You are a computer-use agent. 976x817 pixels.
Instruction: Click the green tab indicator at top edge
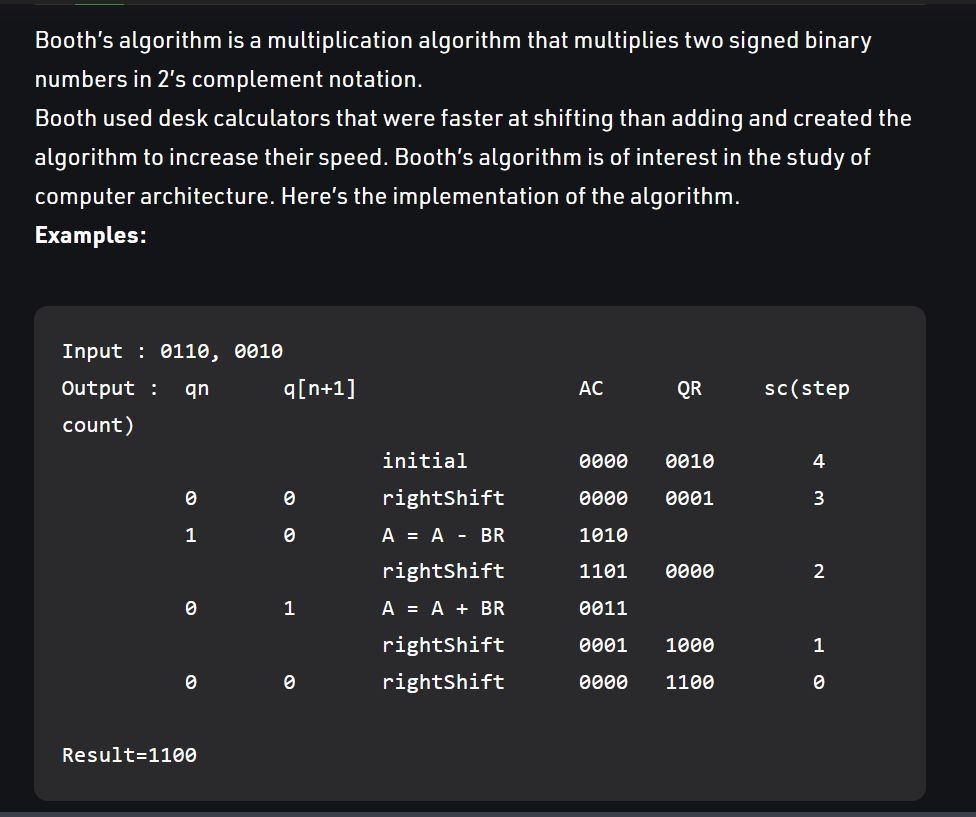tap(100, 3)
